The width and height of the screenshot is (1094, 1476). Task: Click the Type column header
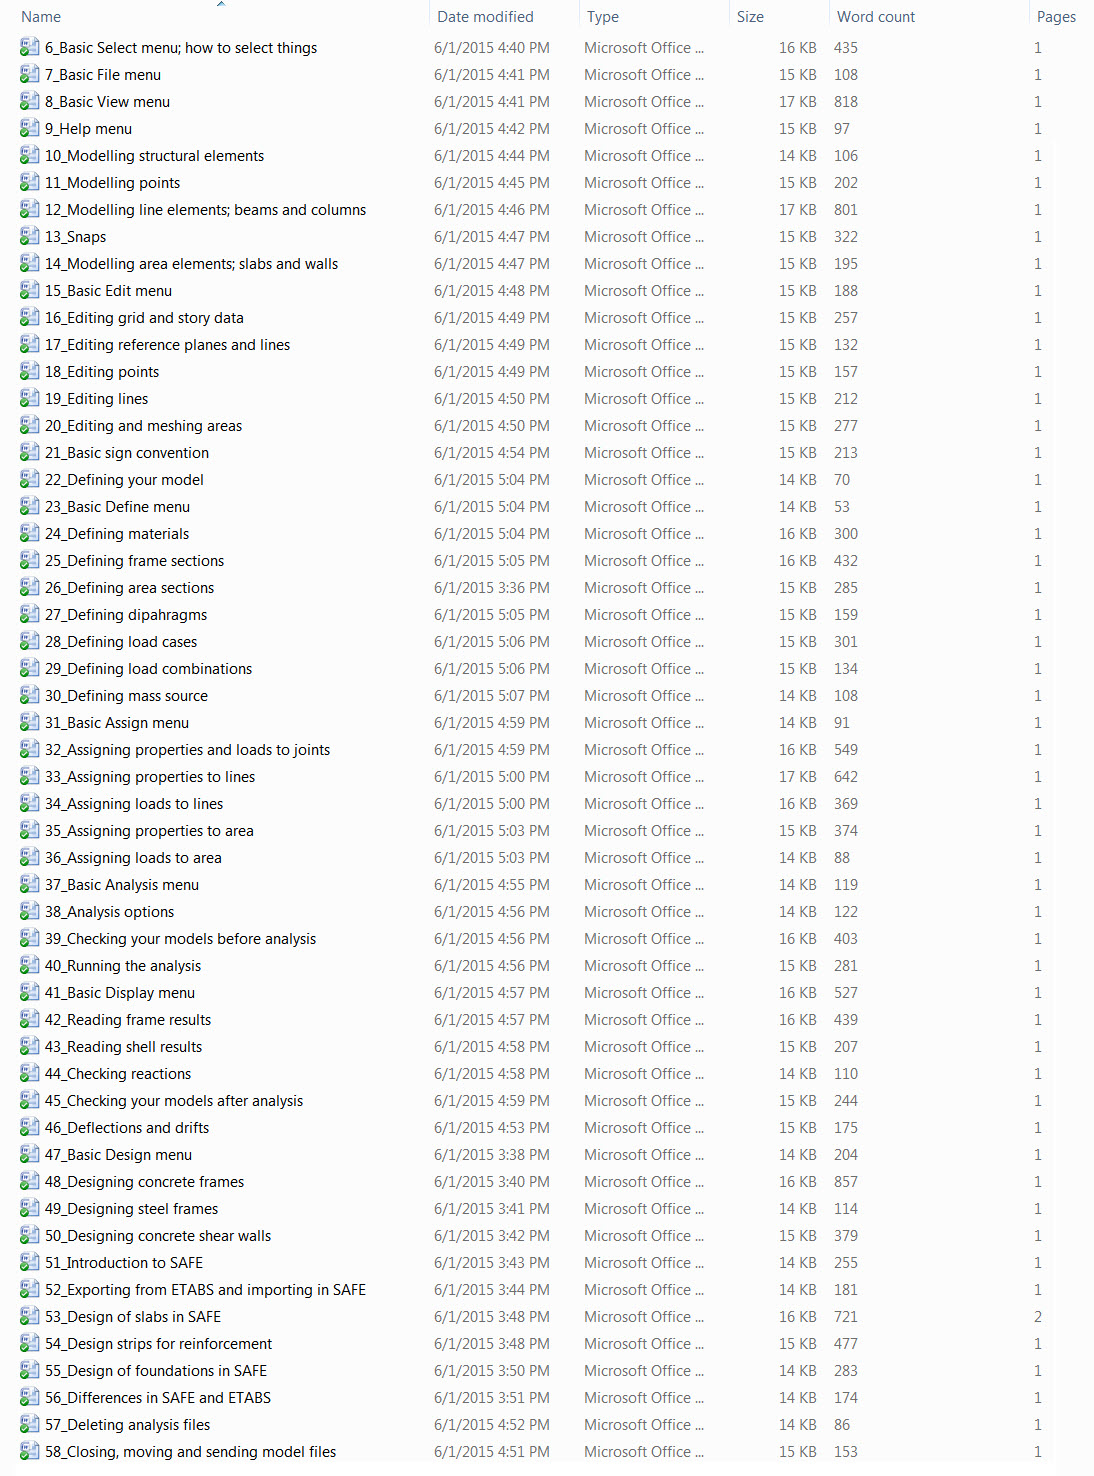603,17
